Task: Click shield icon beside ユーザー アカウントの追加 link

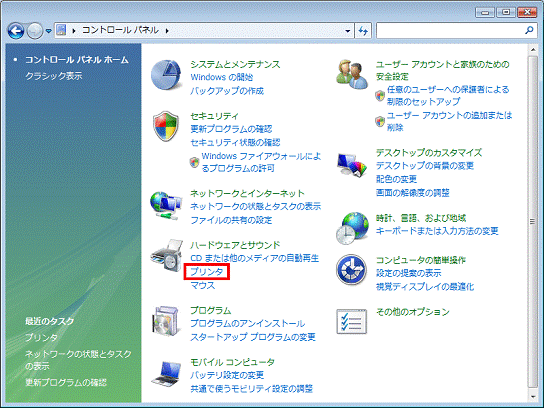Action: click(380, 121)
